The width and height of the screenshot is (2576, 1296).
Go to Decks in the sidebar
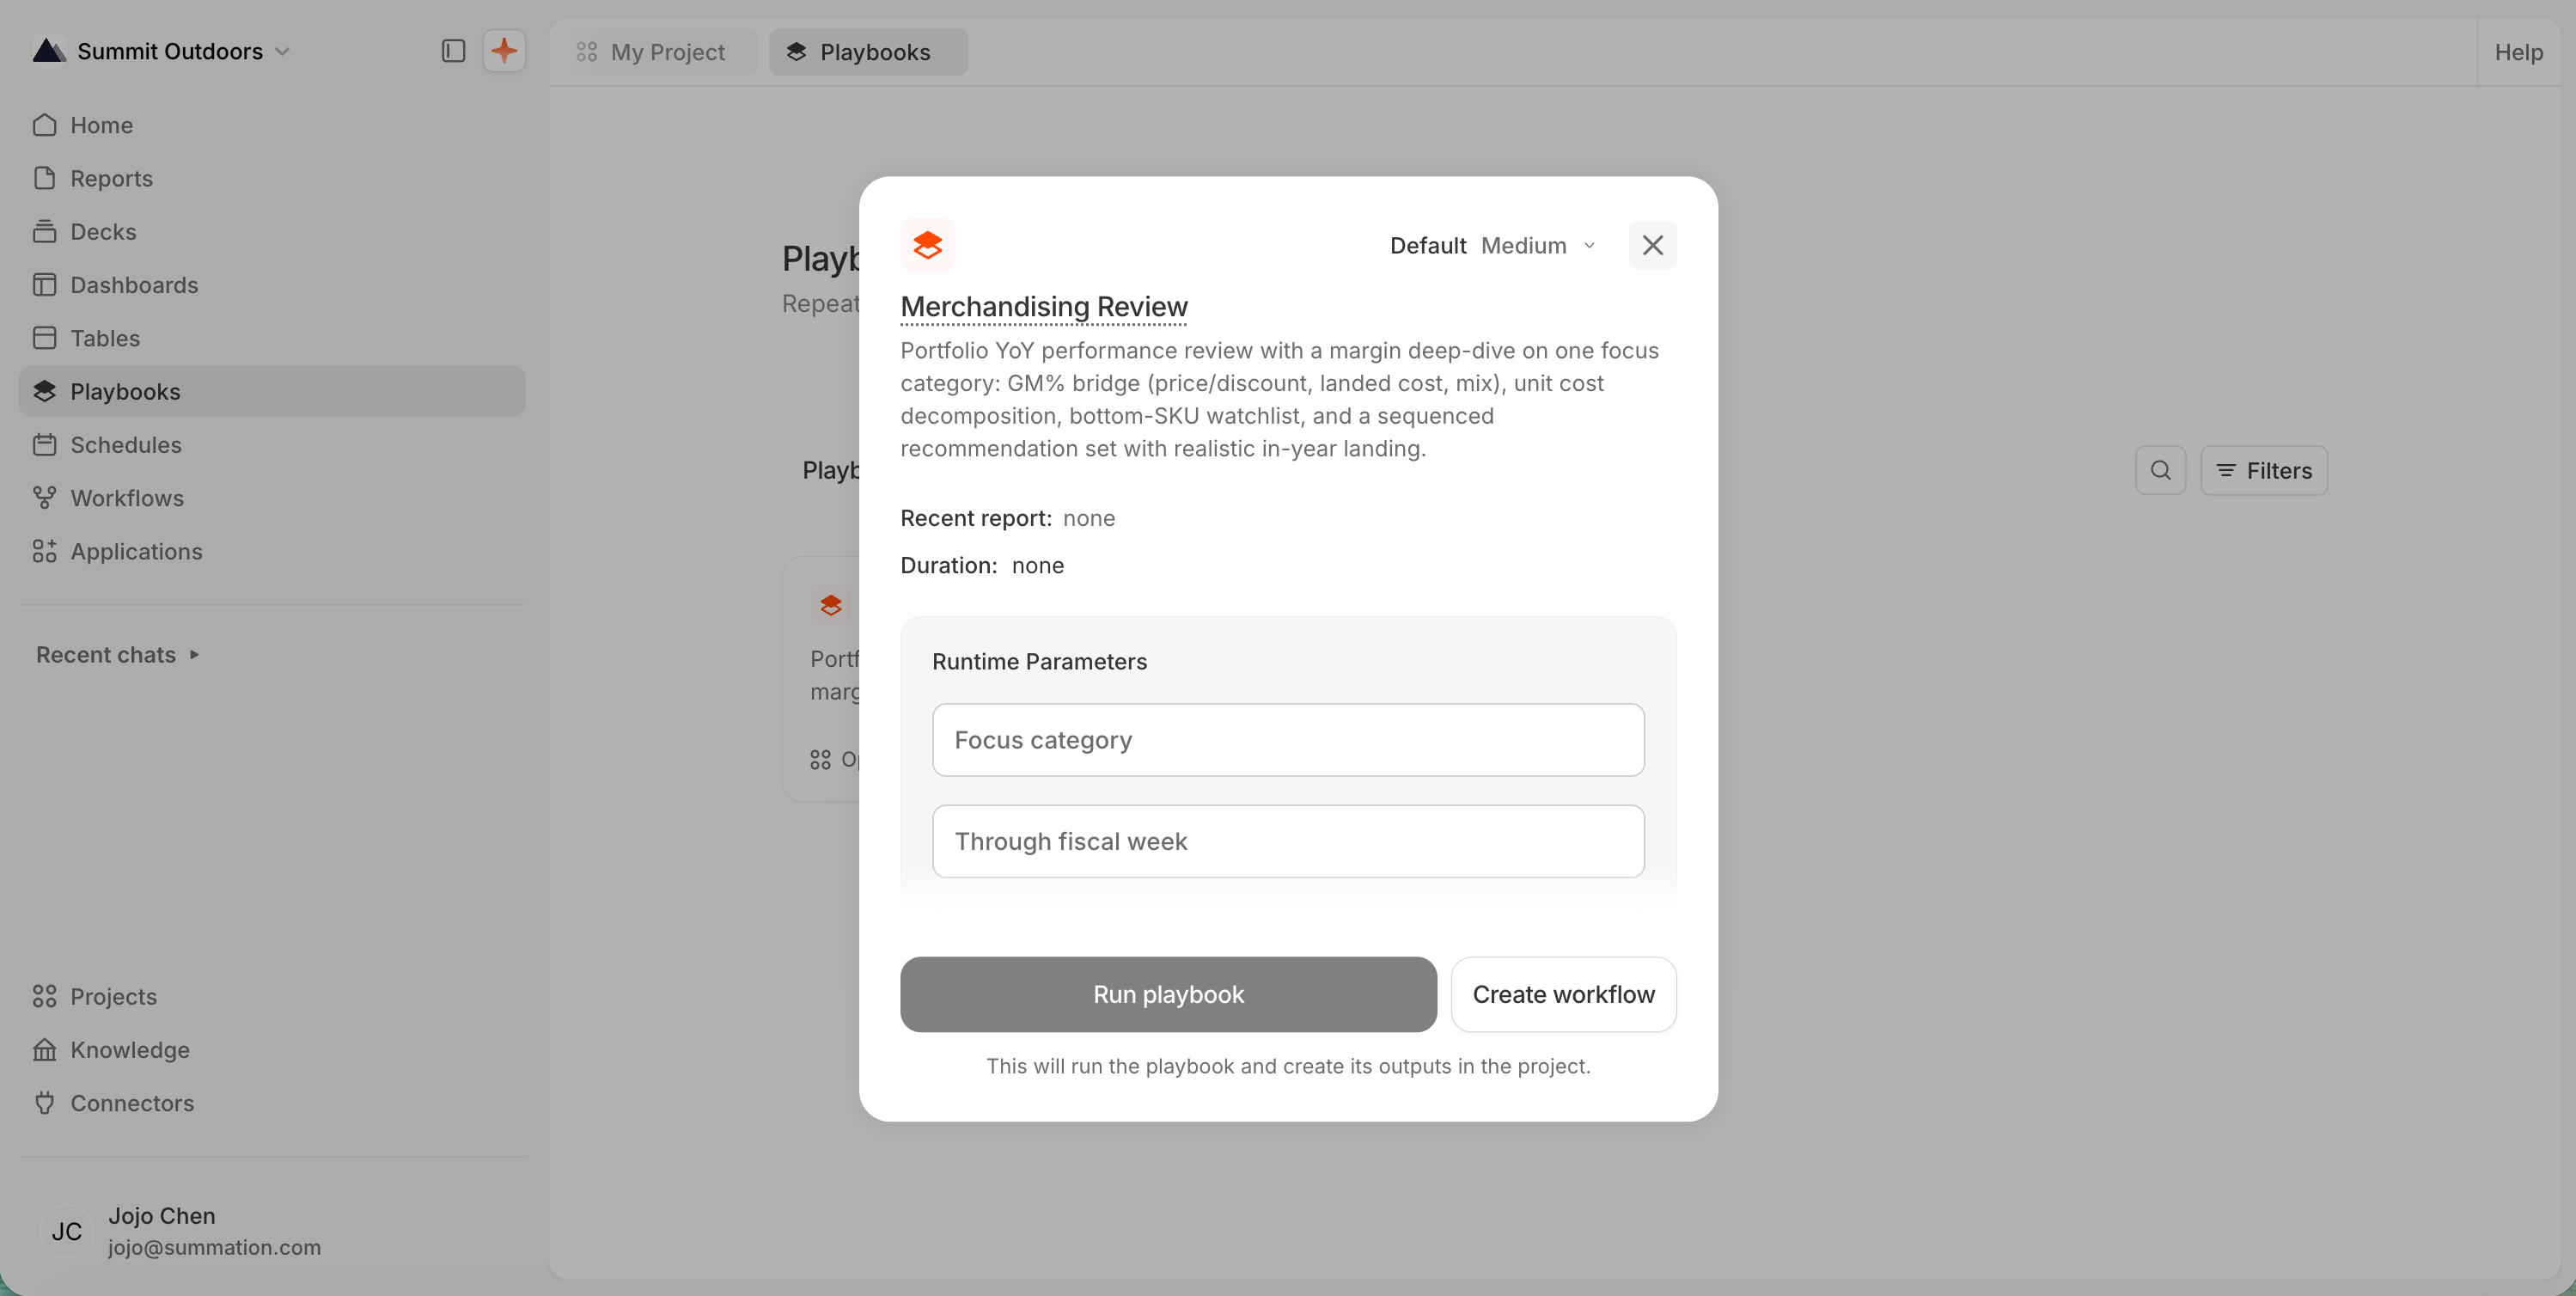coord(272,231)
